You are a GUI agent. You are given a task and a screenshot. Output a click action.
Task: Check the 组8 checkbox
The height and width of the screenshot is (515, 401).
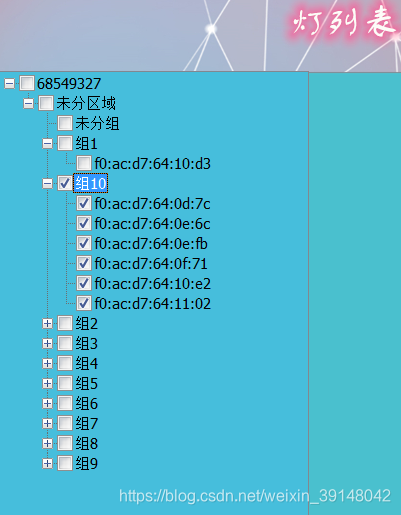coord(65,443)
